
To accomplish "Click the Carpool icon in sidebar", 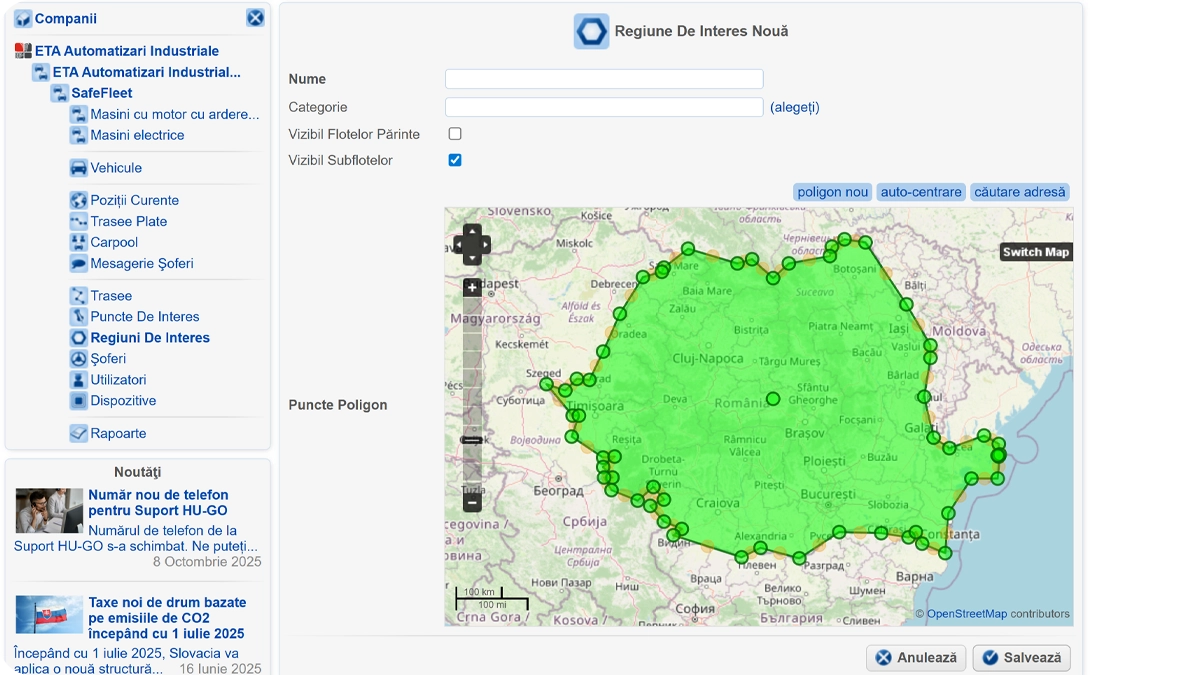I will pos(78,242).
